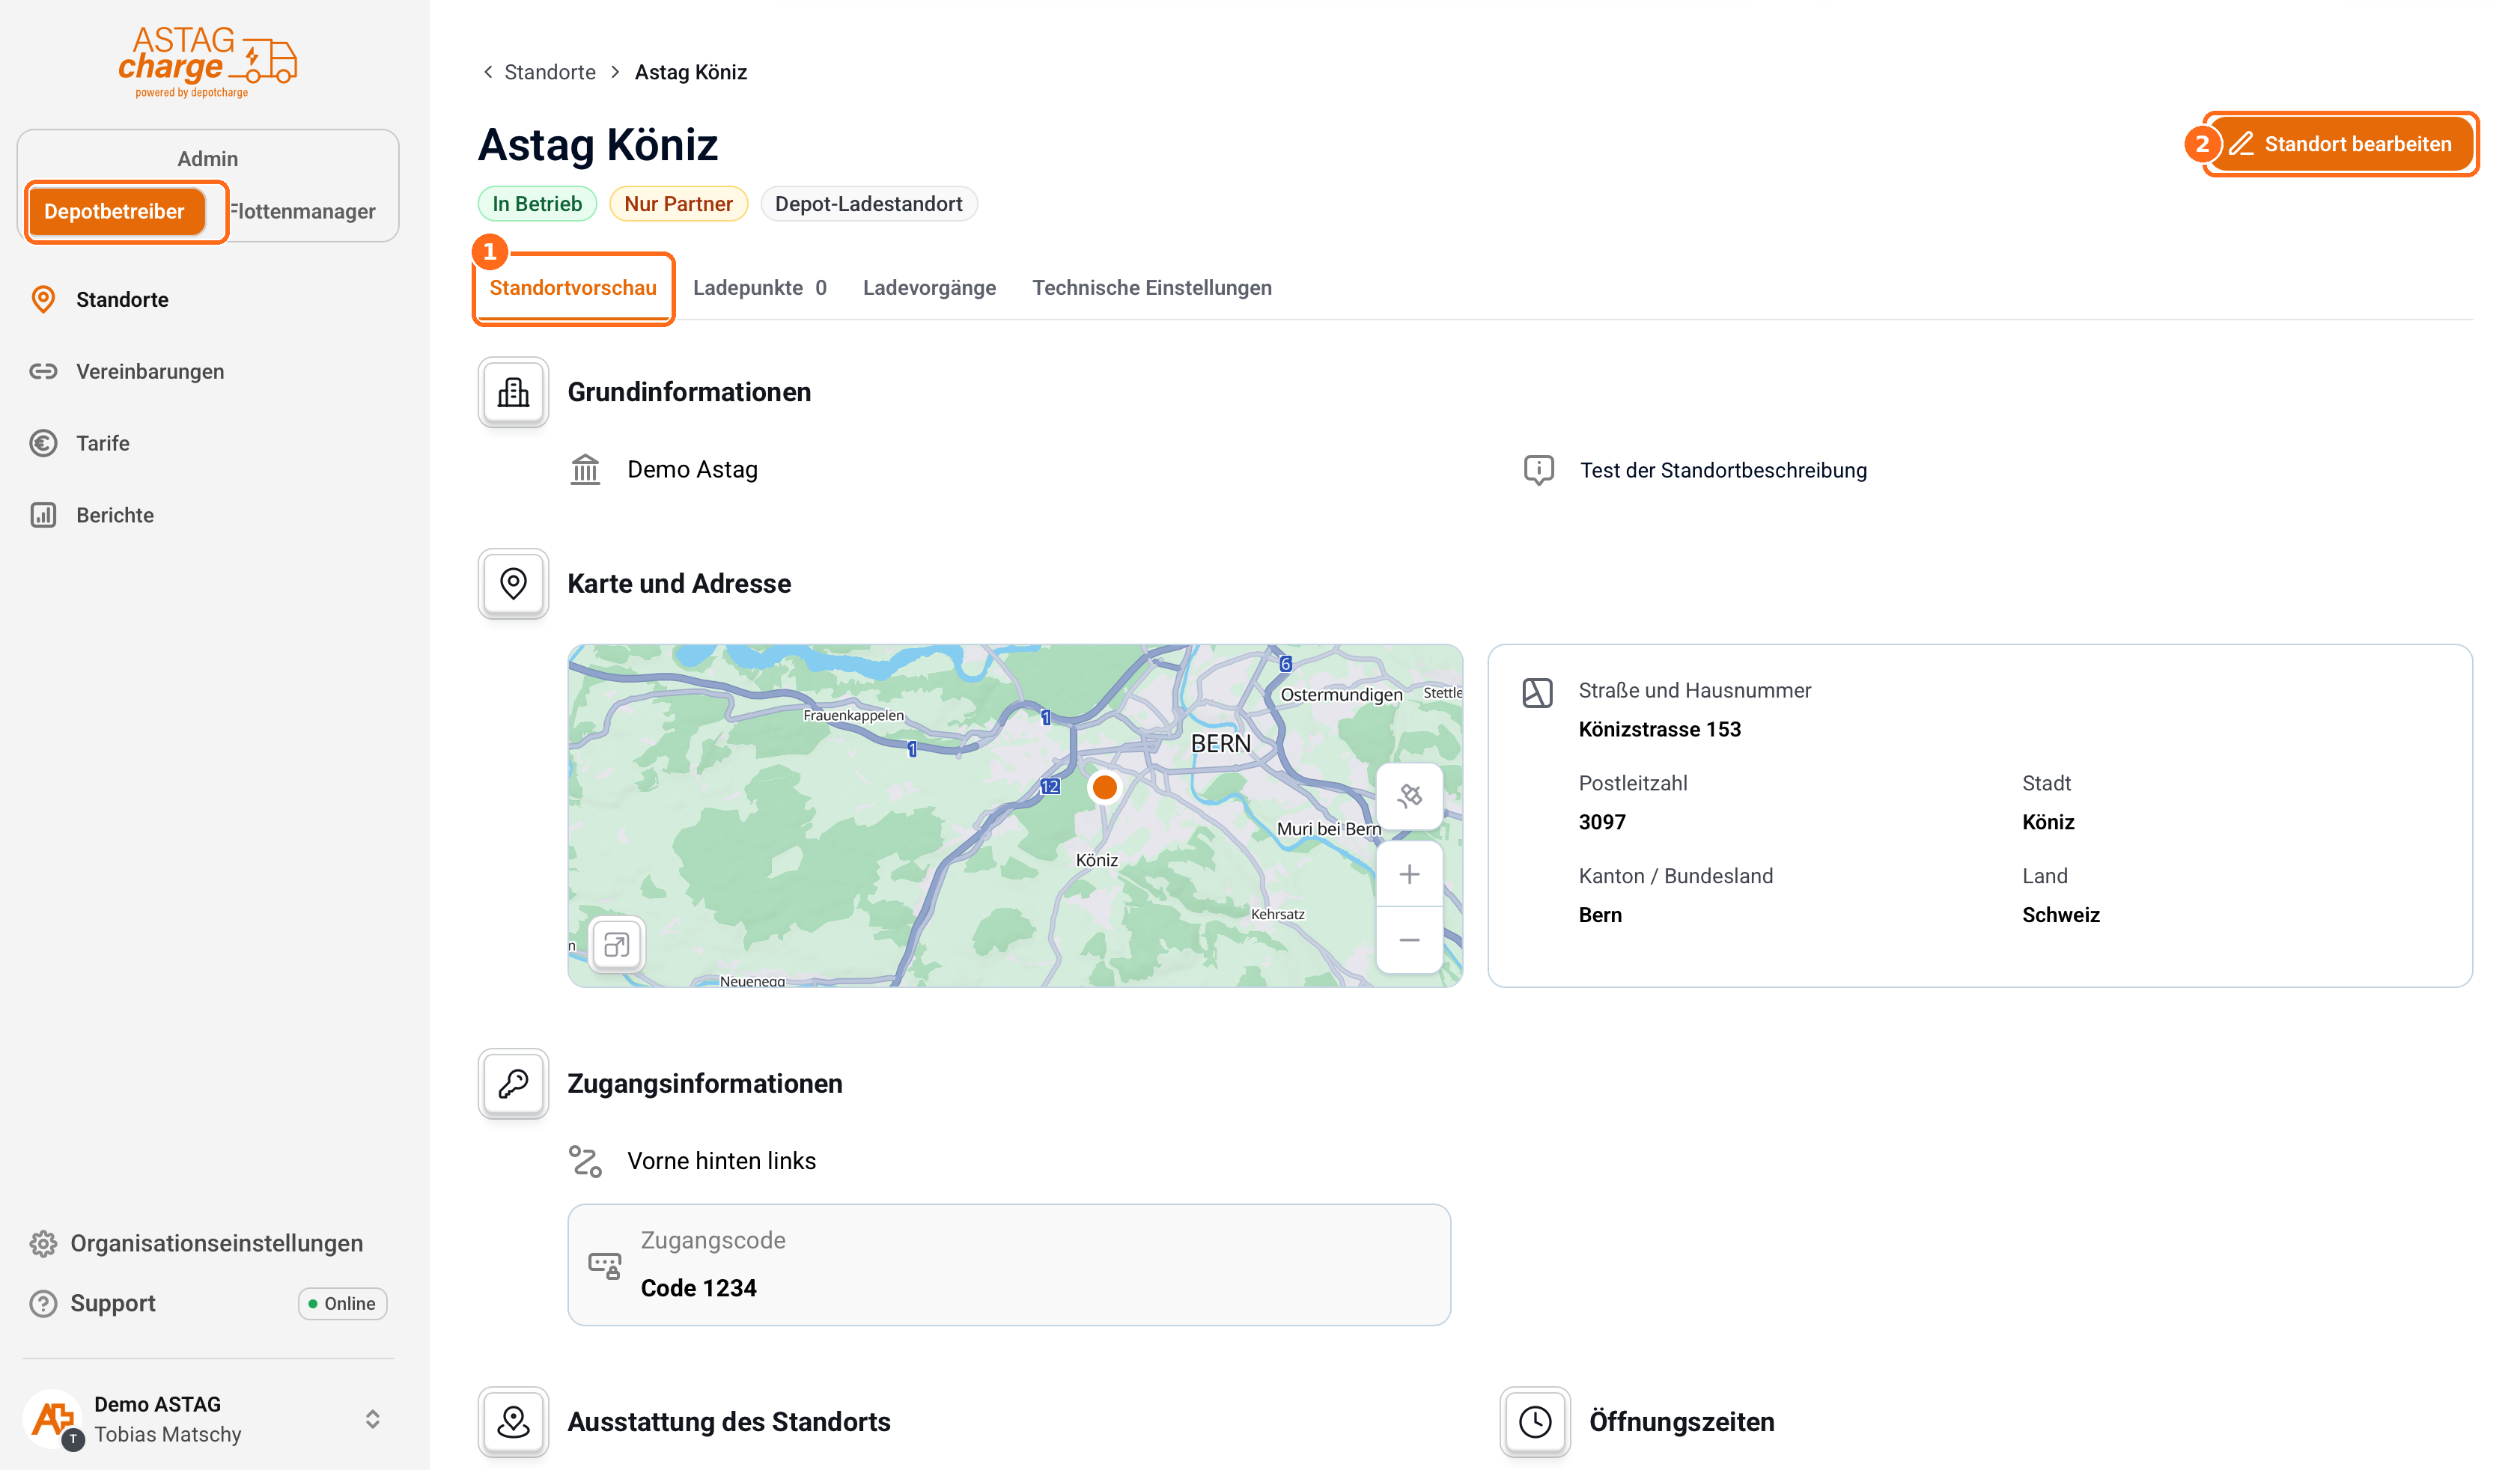
Task: Switch to Flottenmanager role
Action: tap(302, 211)
